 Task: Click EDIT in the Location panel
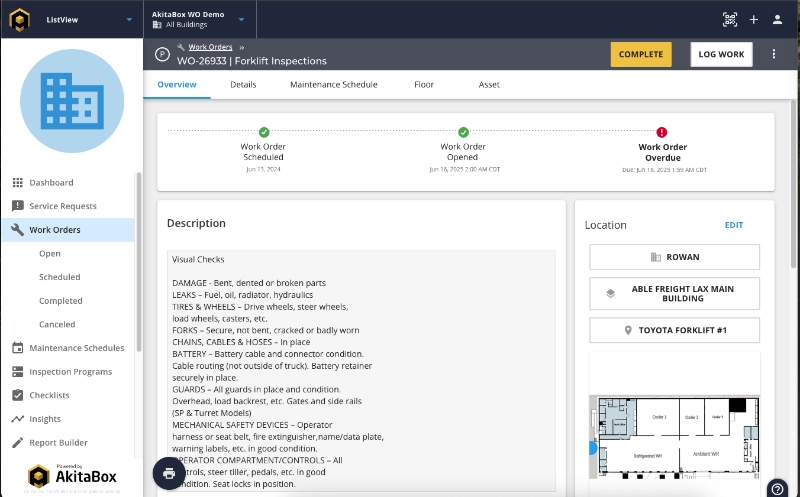coord(734,225)
